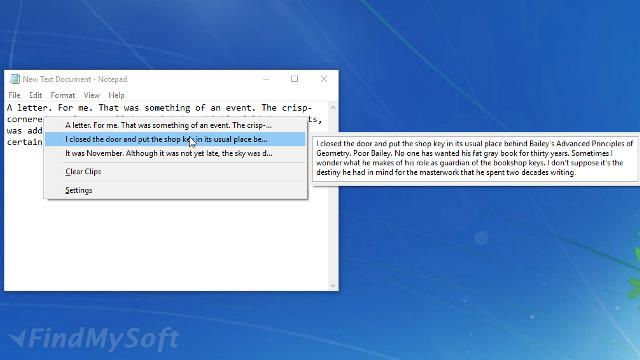Open the Format menu in Notepad

(x=62, y=95)
